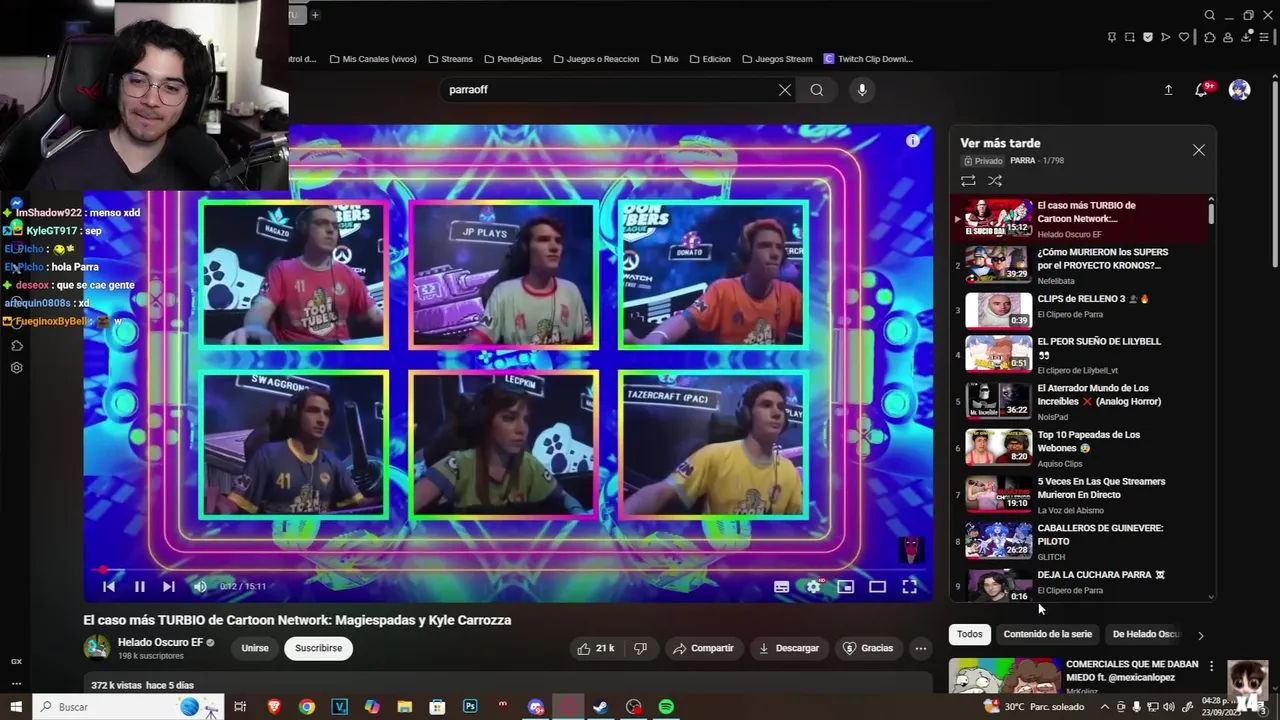The width and height of the screenshot is (1280, 720).
Task: Skip to the next video in player
Action: [x=169, y=587]
